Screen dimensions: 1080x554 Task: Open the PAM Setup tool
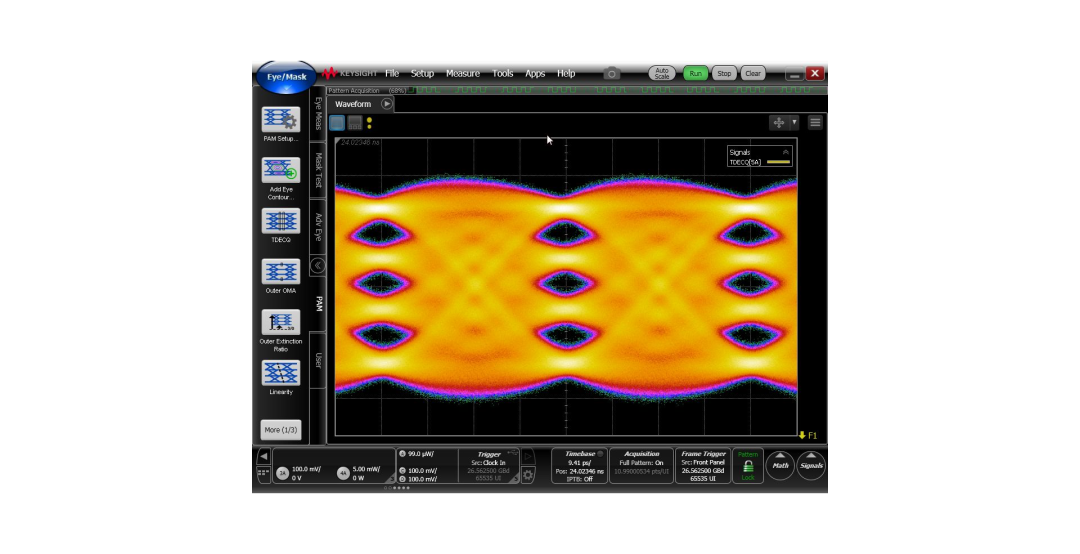280,120
